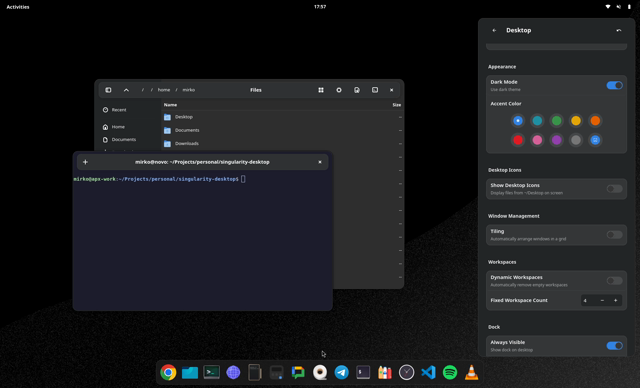640x388 pixels.
Task: Enable the Tiling switch
Action: point(614,235)
